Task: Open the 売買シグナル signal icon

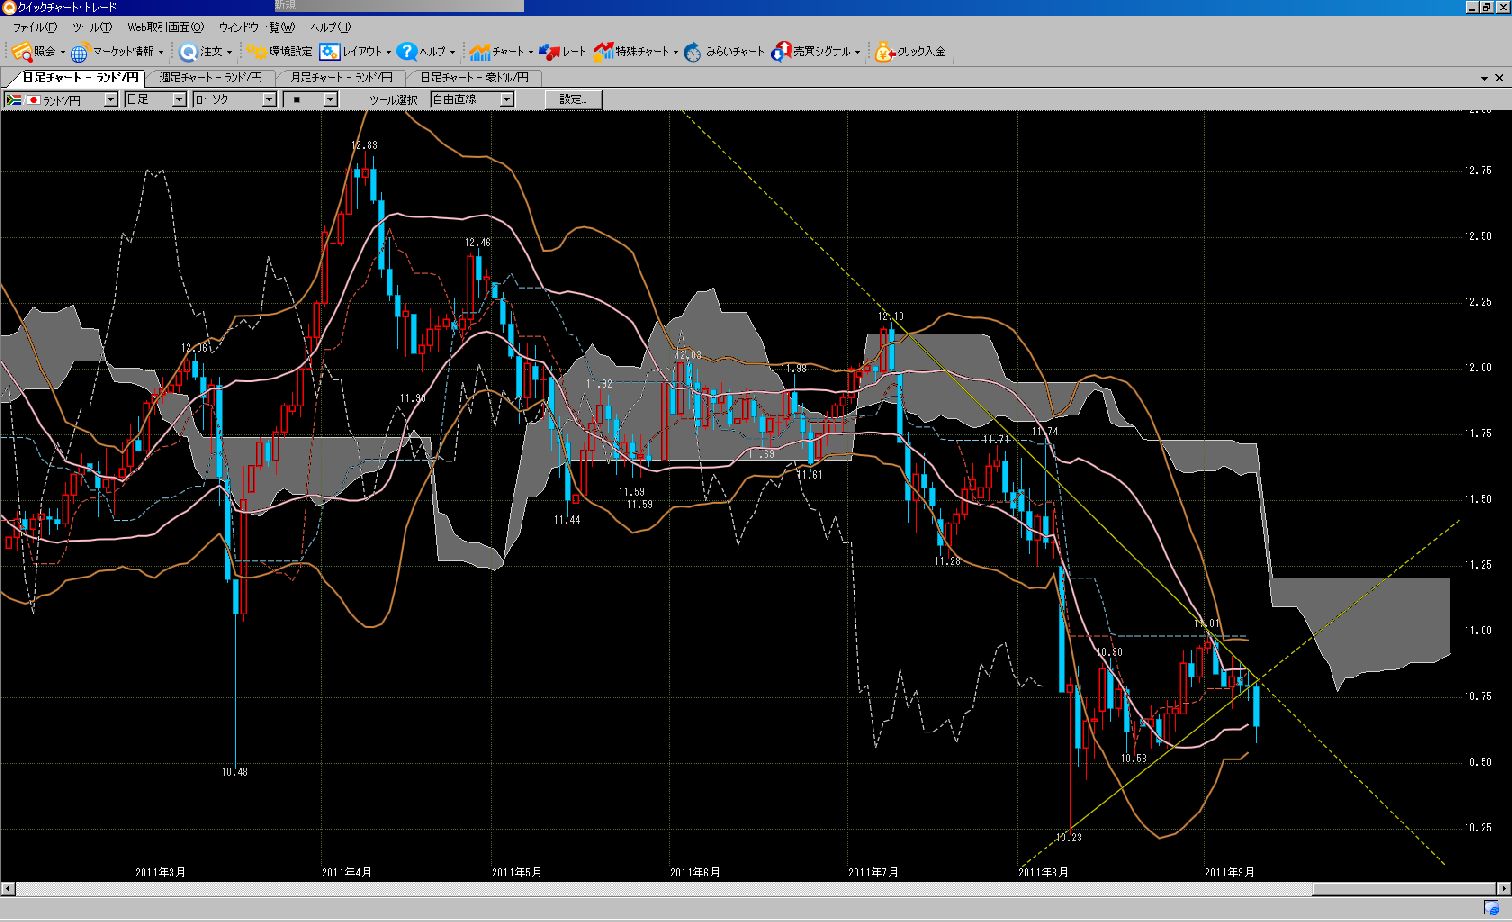Action: 781,52
